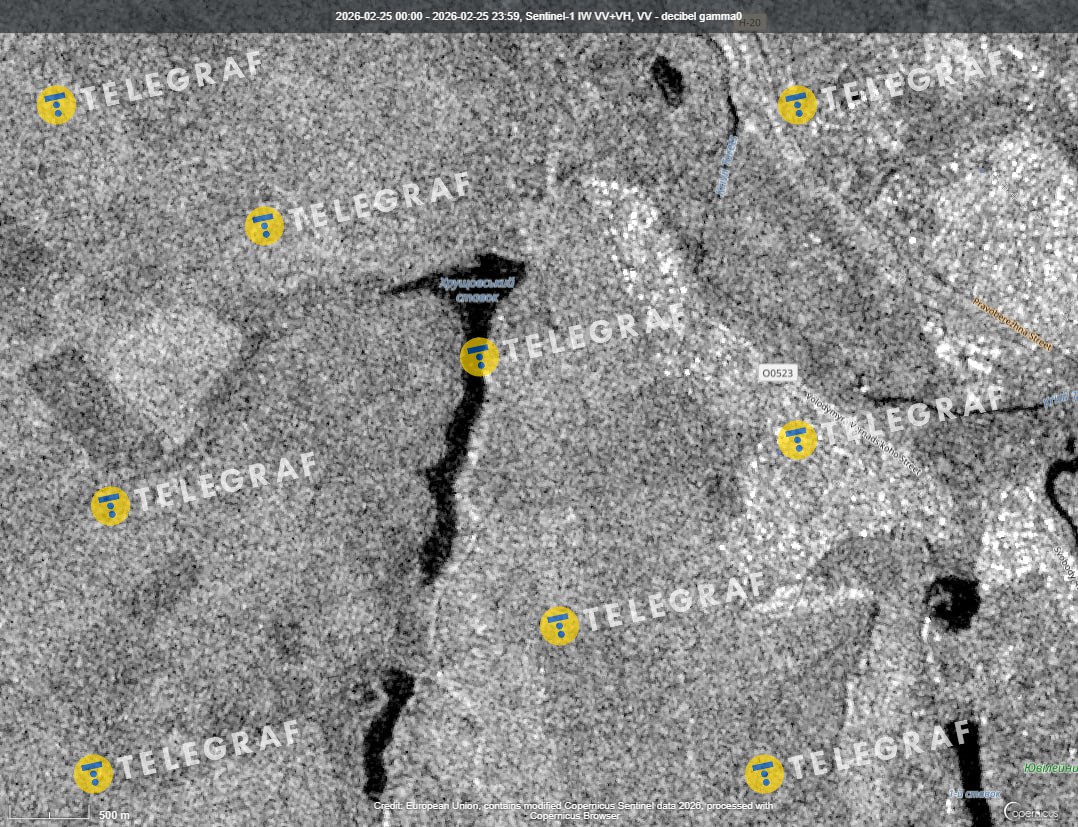
Task: Click the Telegraf icon in the top-left corner
Action: point(56,105)
